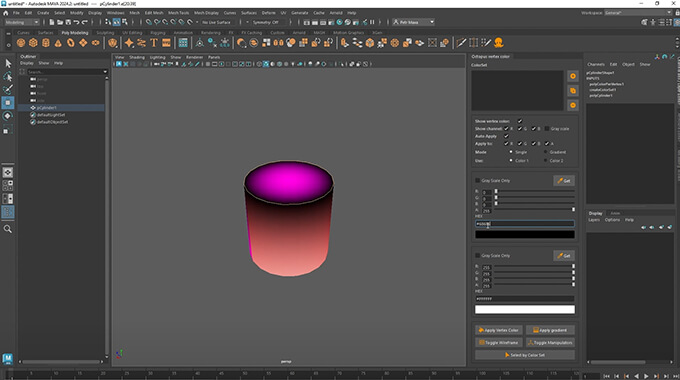Image resolution: width=680 pixels, height=380 pixels.
Task: Open the Channels menu in Channel Box
Action: click(596, 64)
